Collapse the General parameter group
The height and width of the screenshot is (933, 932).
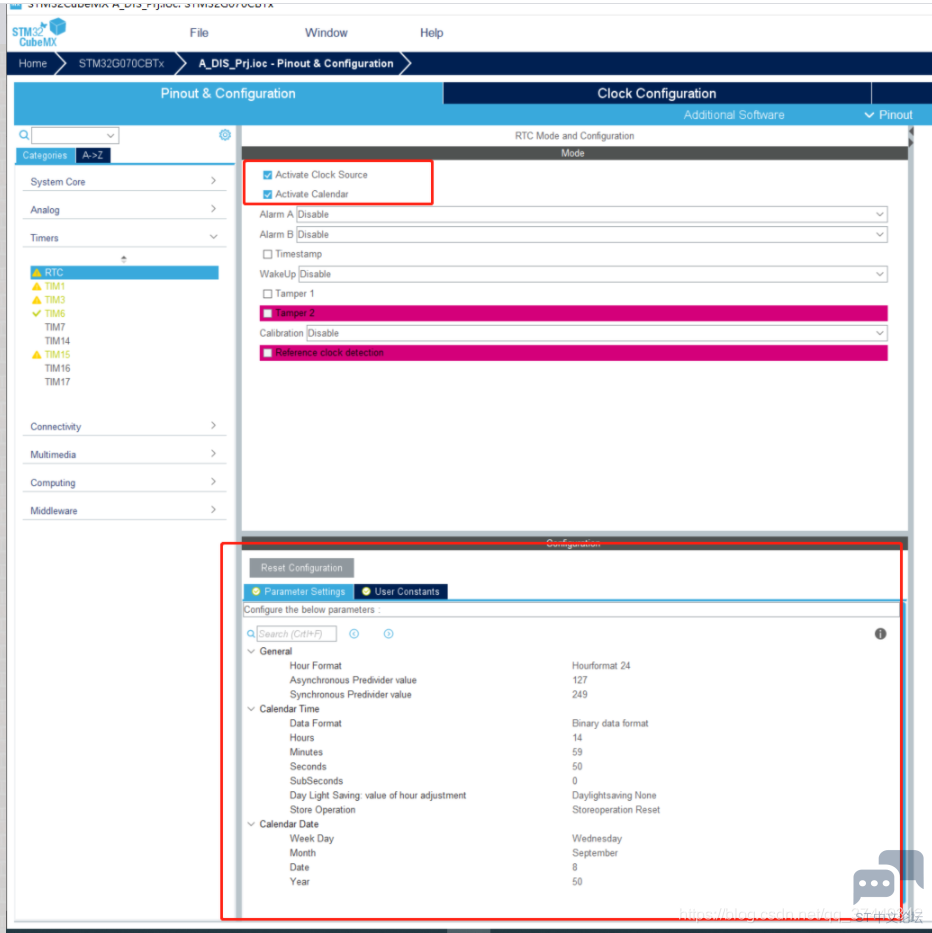(x=251, y=652)
